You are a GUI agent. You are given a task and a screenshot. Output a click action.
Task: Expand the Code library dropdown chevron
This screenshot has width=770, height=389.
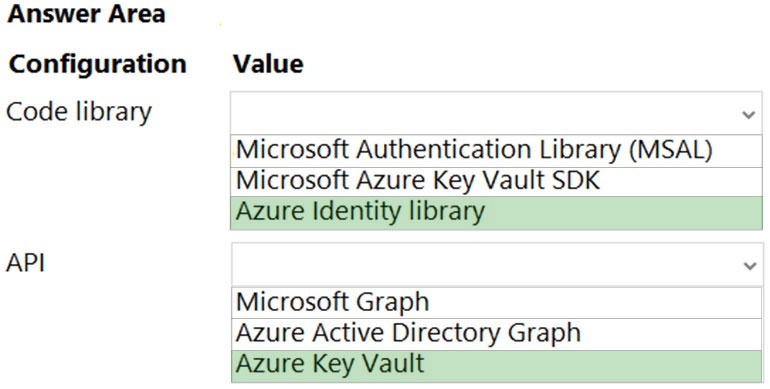tap(748, 115)
